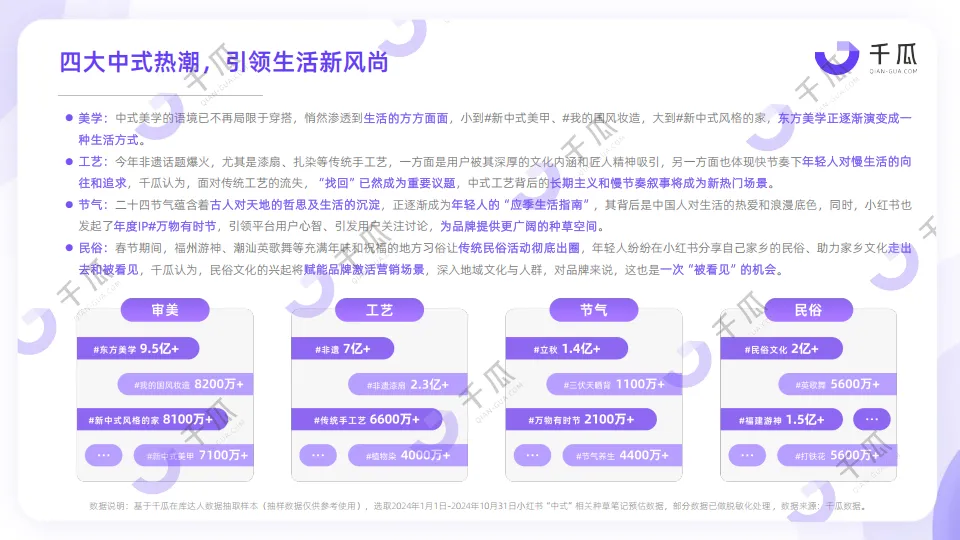This screenshot has height=540, width=960.
Task: Click the #万物有时节 2100万+ tag
Action: click(581, 419)
